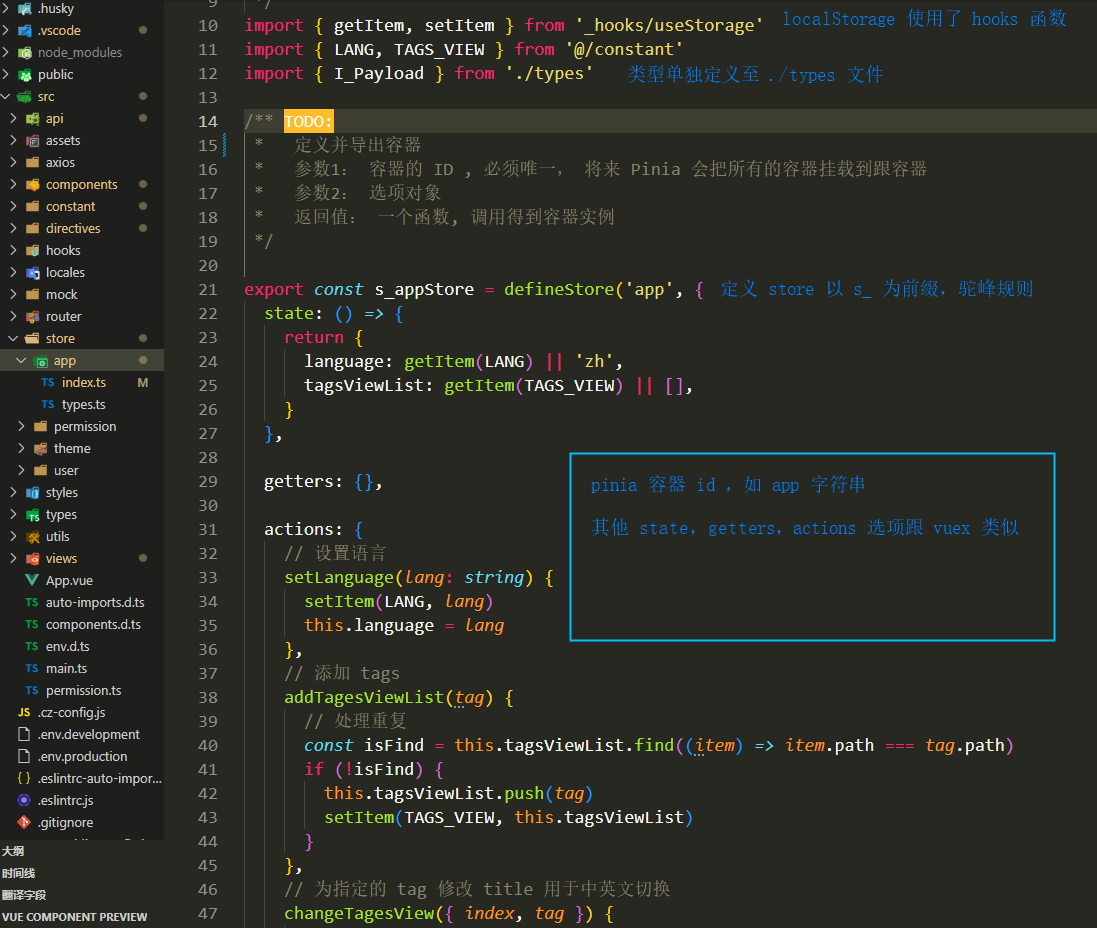Collapse the src folder chevron
The width and height of the screenshot is (1097, 928).
pyautogui.click(x=6, y=97)
